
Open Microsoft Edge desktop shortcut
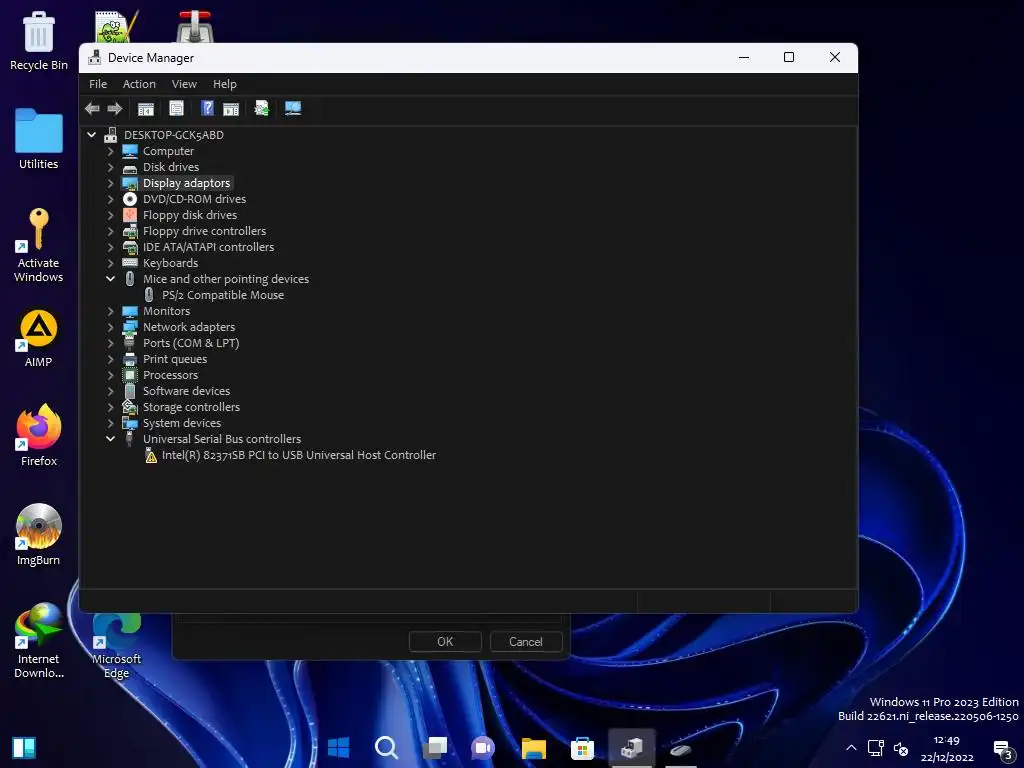tap(116, 647)
